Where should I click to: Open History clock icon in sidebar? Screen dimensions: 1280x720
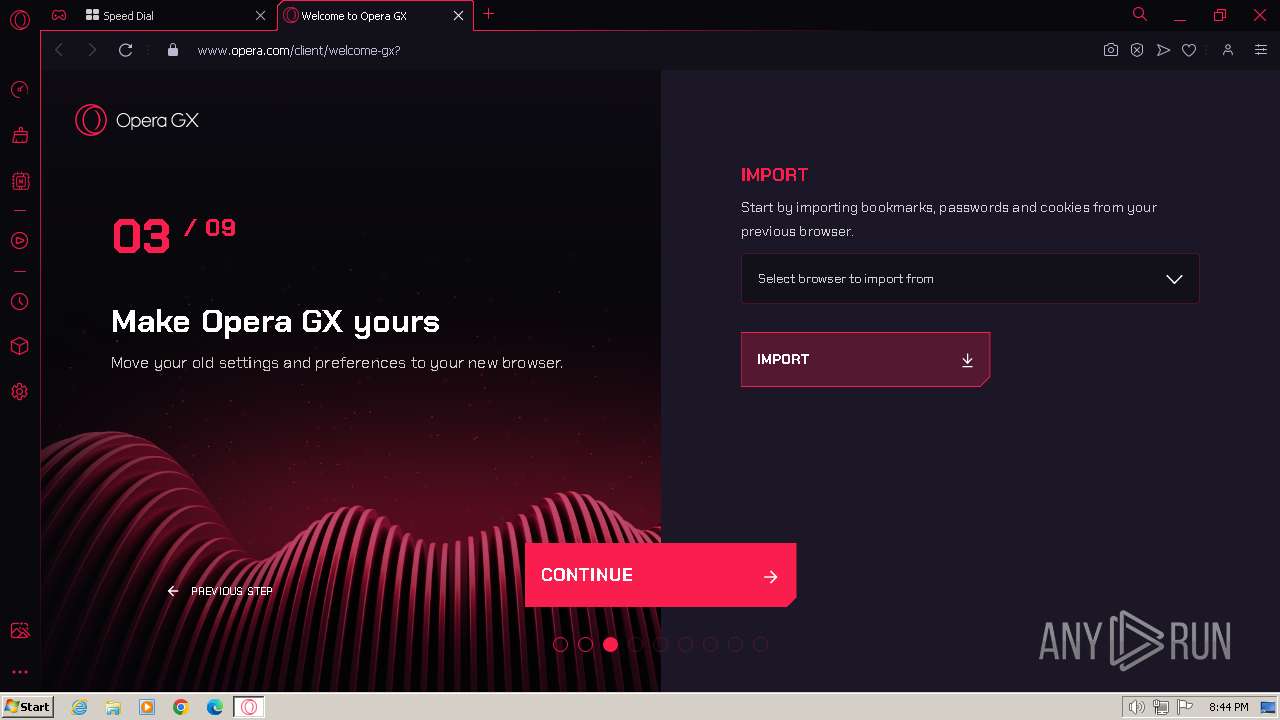click(x=19, y=301)
